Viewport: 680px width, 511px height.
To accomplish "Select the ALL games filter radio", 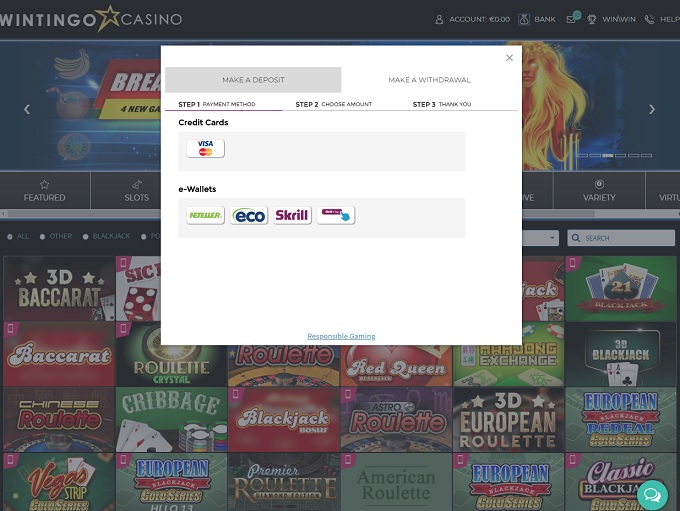I will coord(11,237).
